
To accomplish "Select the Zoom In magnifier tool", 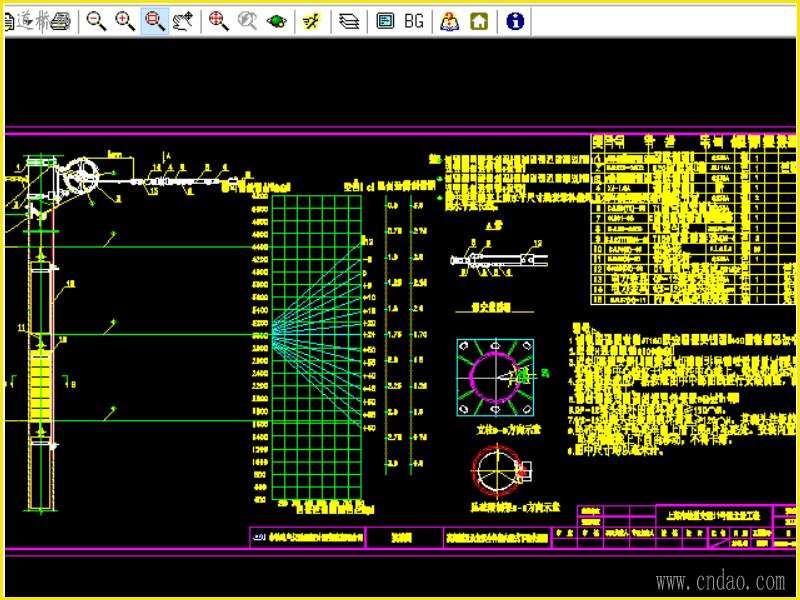I will point(125,21).
